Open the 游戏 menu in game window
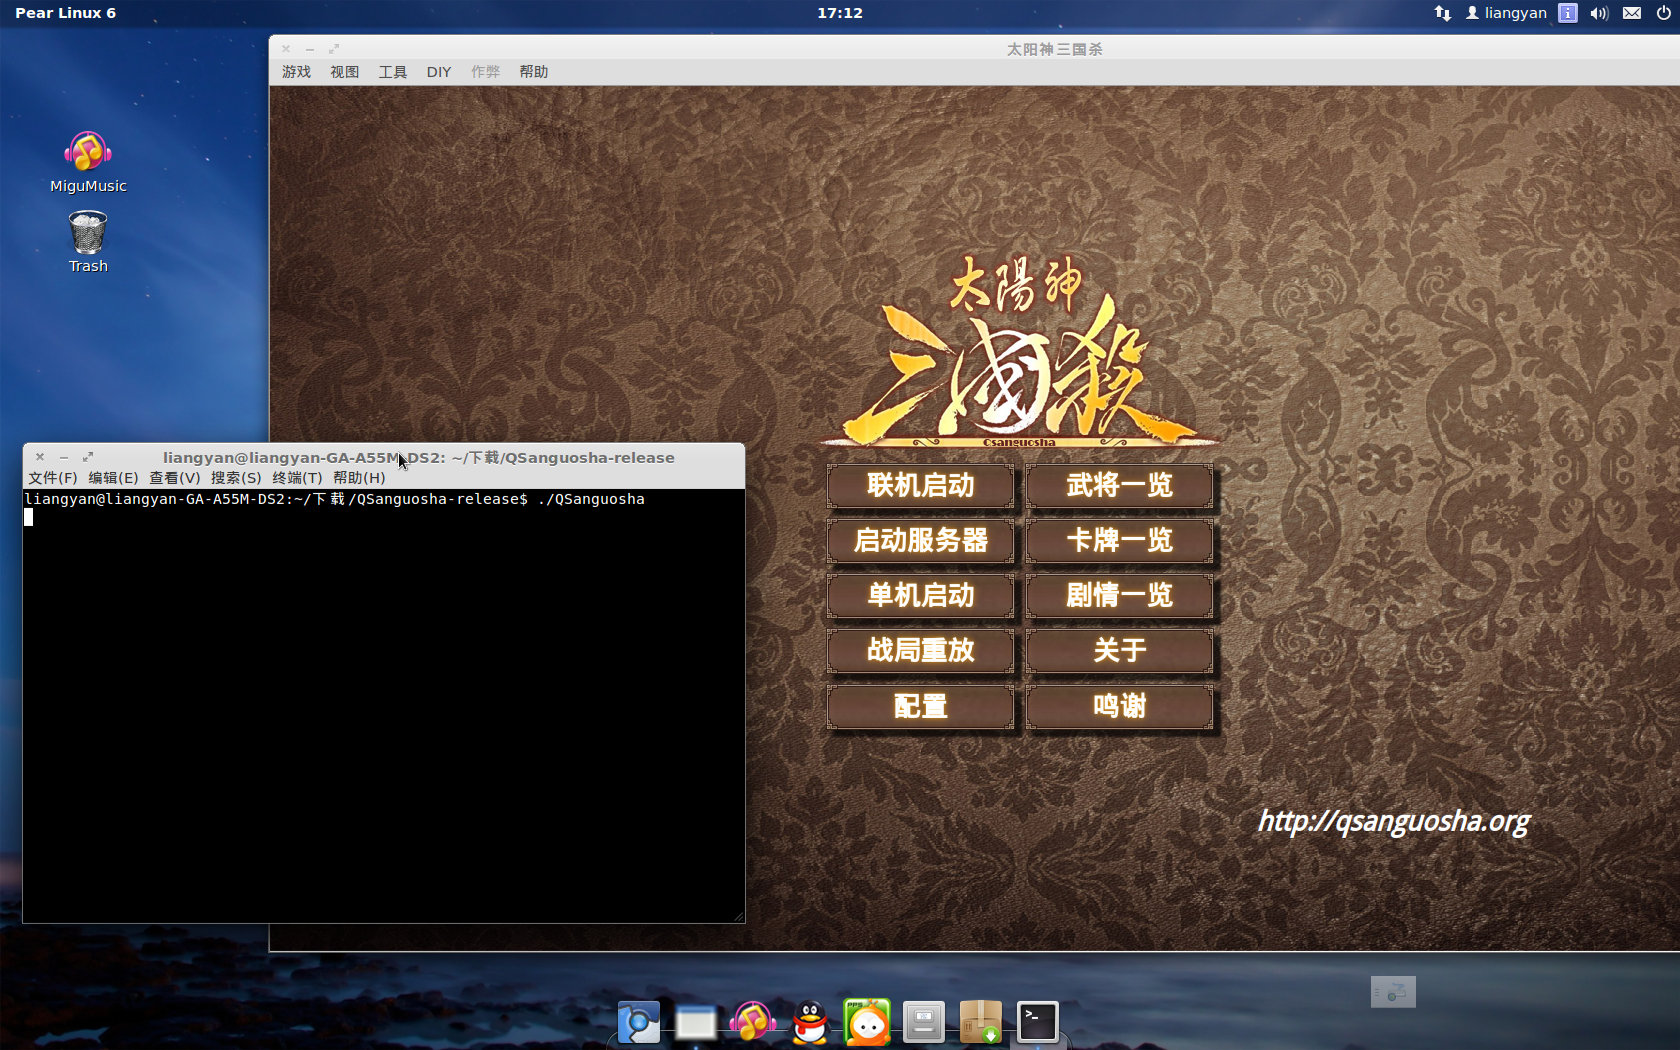The width and height of the screenshot is (1680, 1050). (296, 72)
